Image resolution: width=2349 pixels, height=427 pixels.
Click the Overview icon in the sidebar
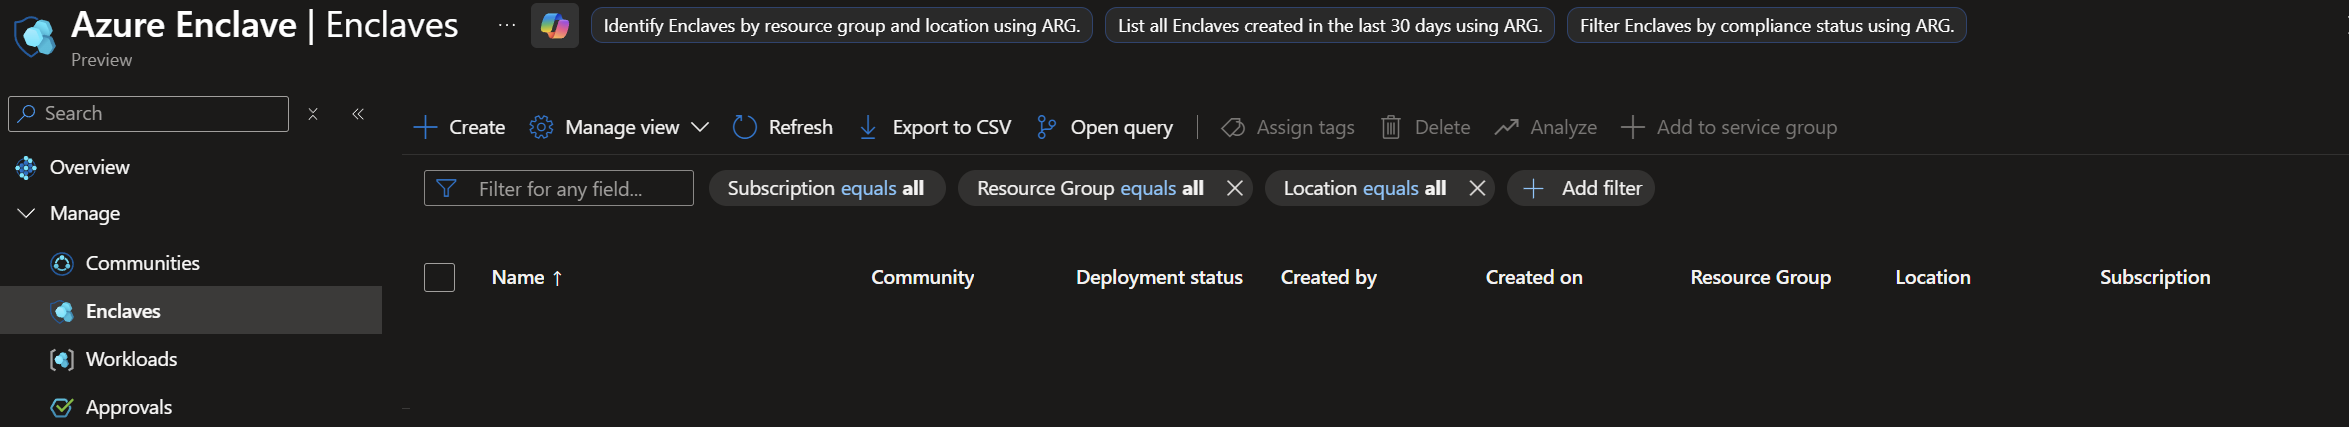click(26, 167)
